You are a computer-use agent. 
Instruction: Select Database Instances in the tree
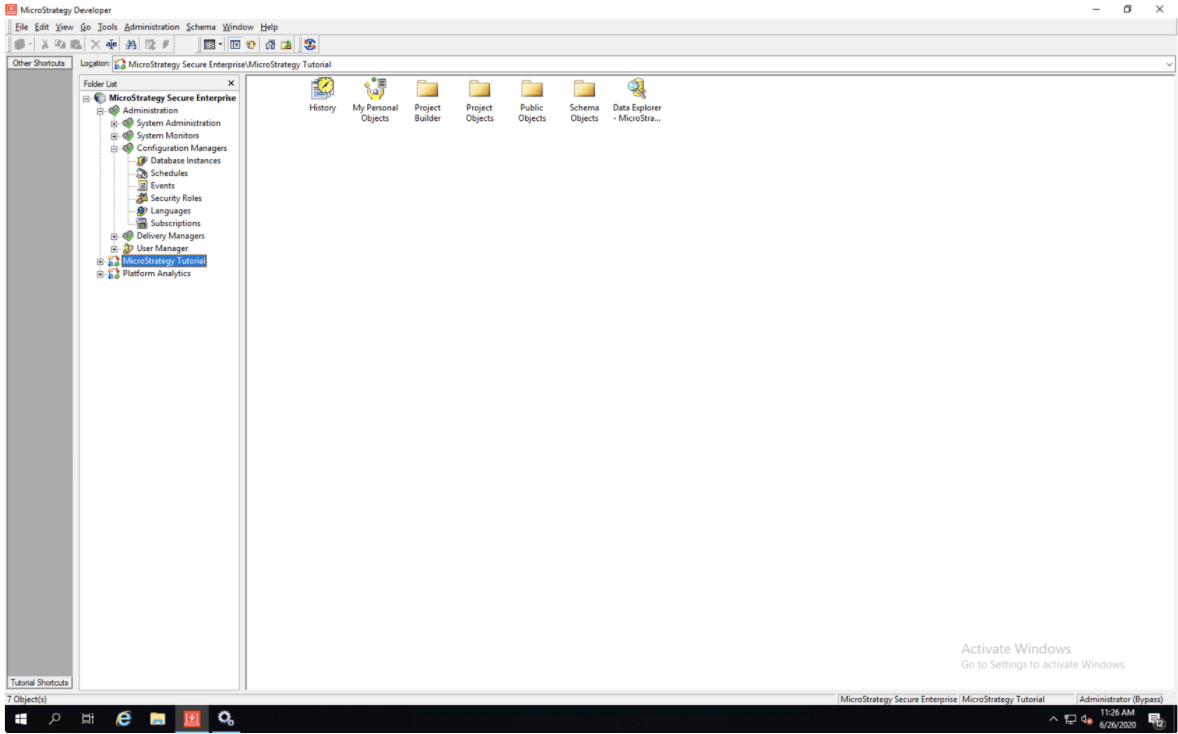[x=185, y=161]
